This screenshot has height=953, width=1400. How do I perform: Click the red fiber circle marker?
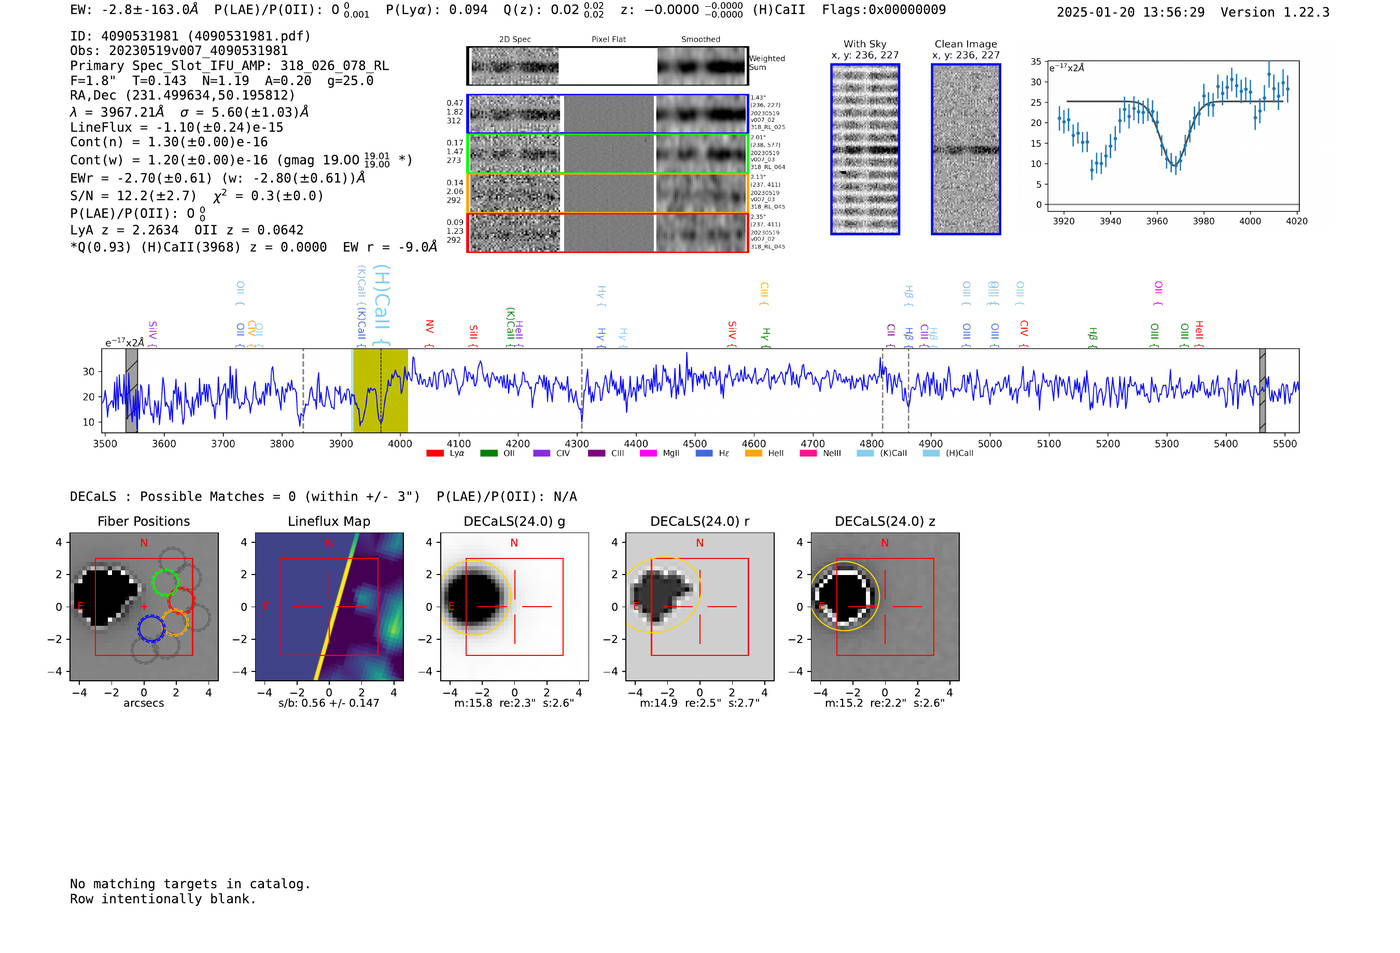click(x=181, y=601)
